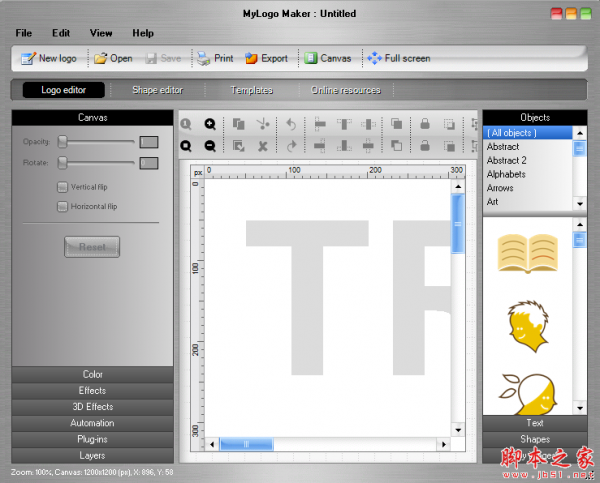Click the cut scissors icon

pyautogui.click(x=263, y=124)
